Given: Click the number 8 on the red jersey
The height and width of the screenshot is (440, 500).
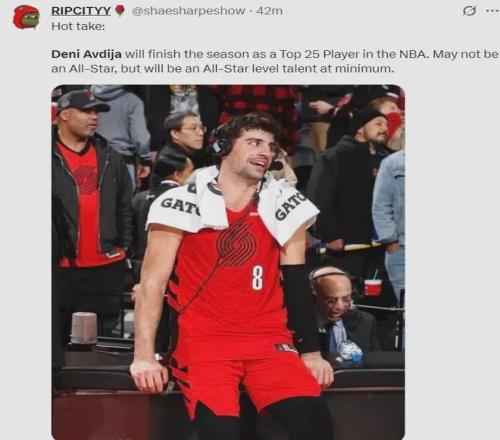Looking at the screenshot, I should click(x=257, y=278).
